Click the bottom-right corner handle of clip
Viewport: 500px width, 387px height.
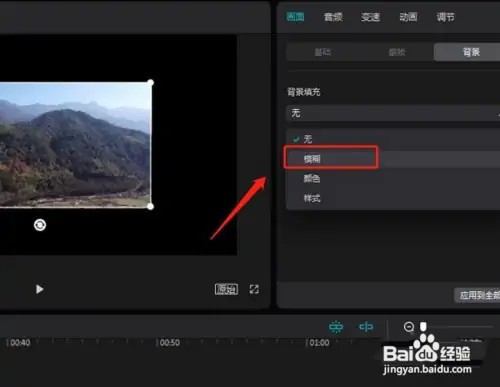tap(151, 207)
